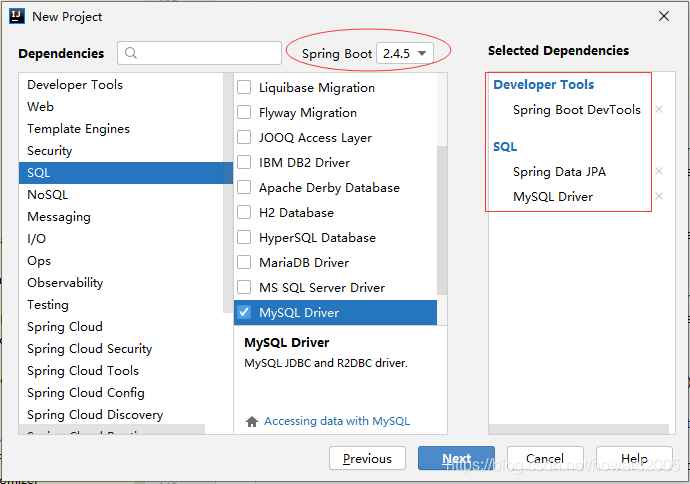
Task: Click MySQL Driver in Selected Dependencies
Action: [x=553, y=197]
